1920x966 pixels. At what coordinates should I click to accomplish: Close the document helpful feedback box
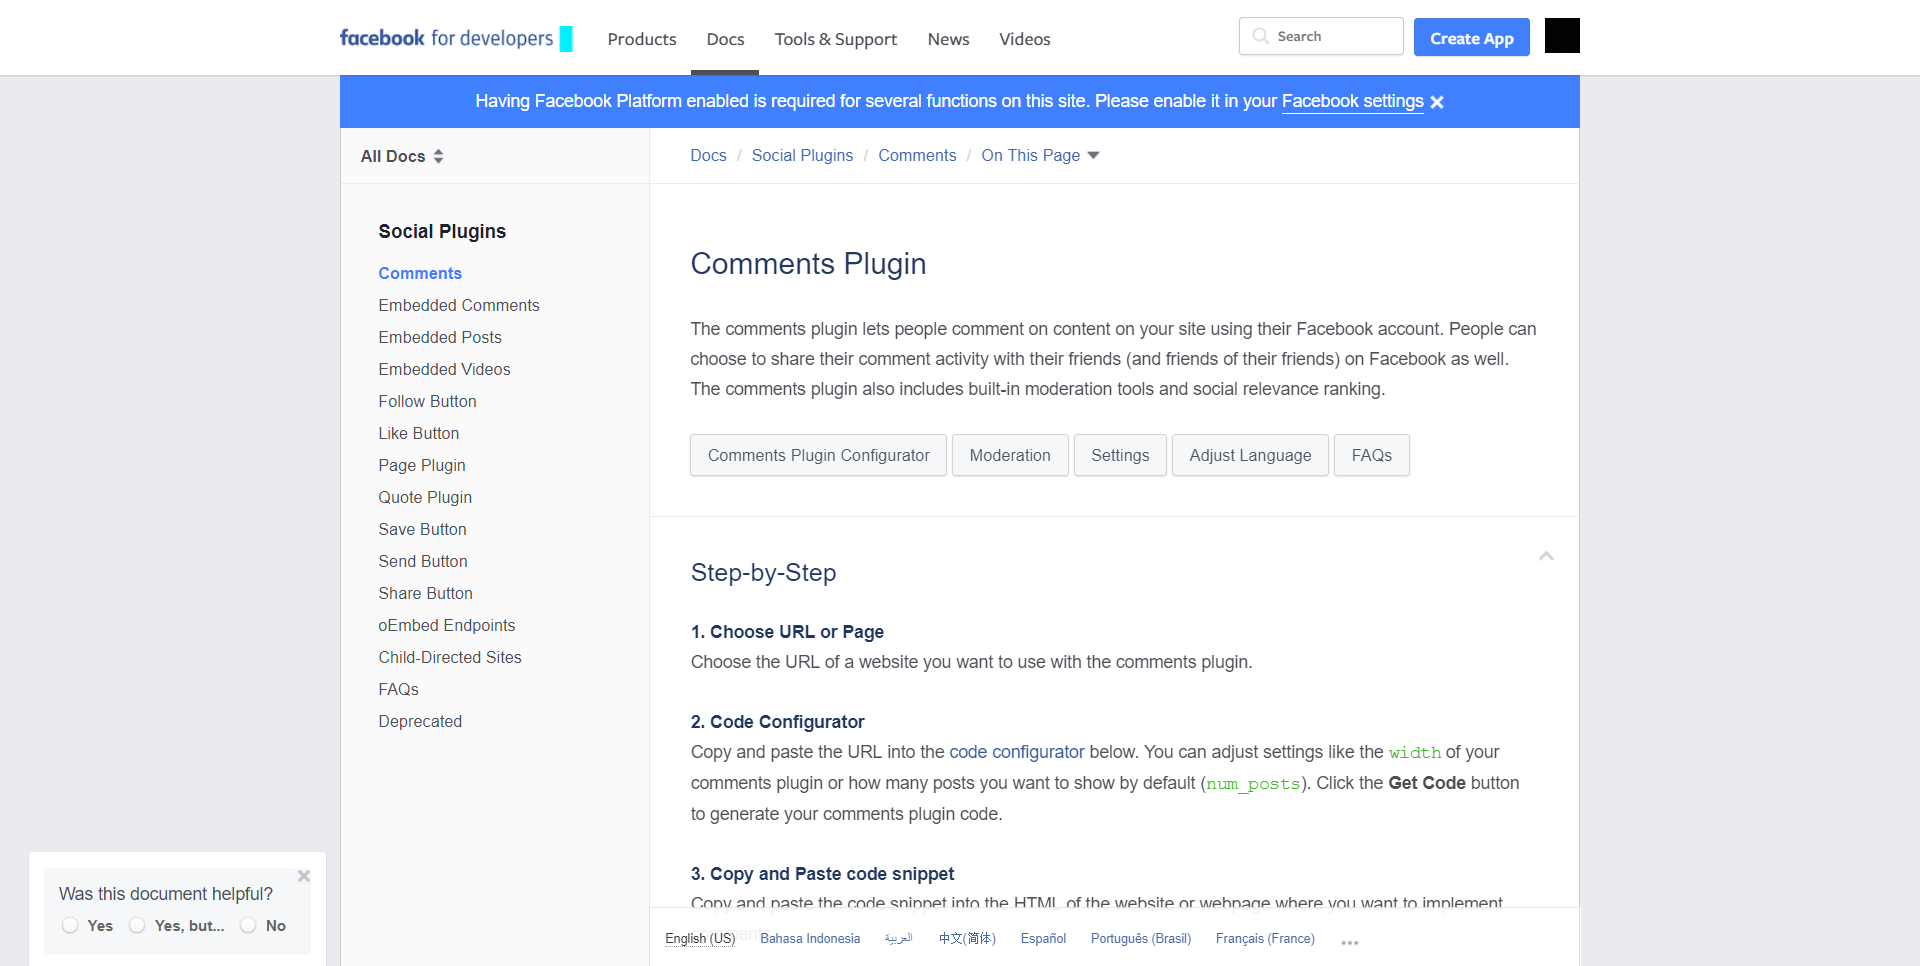click(304, 876)
